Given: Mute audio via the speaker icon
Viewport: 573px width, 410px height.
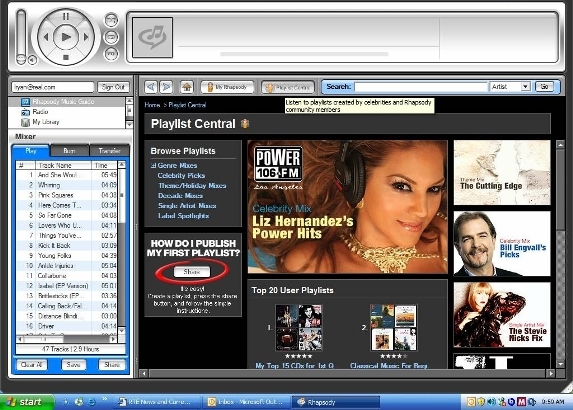Looking at the screenshot, I should tap(32, 60).
